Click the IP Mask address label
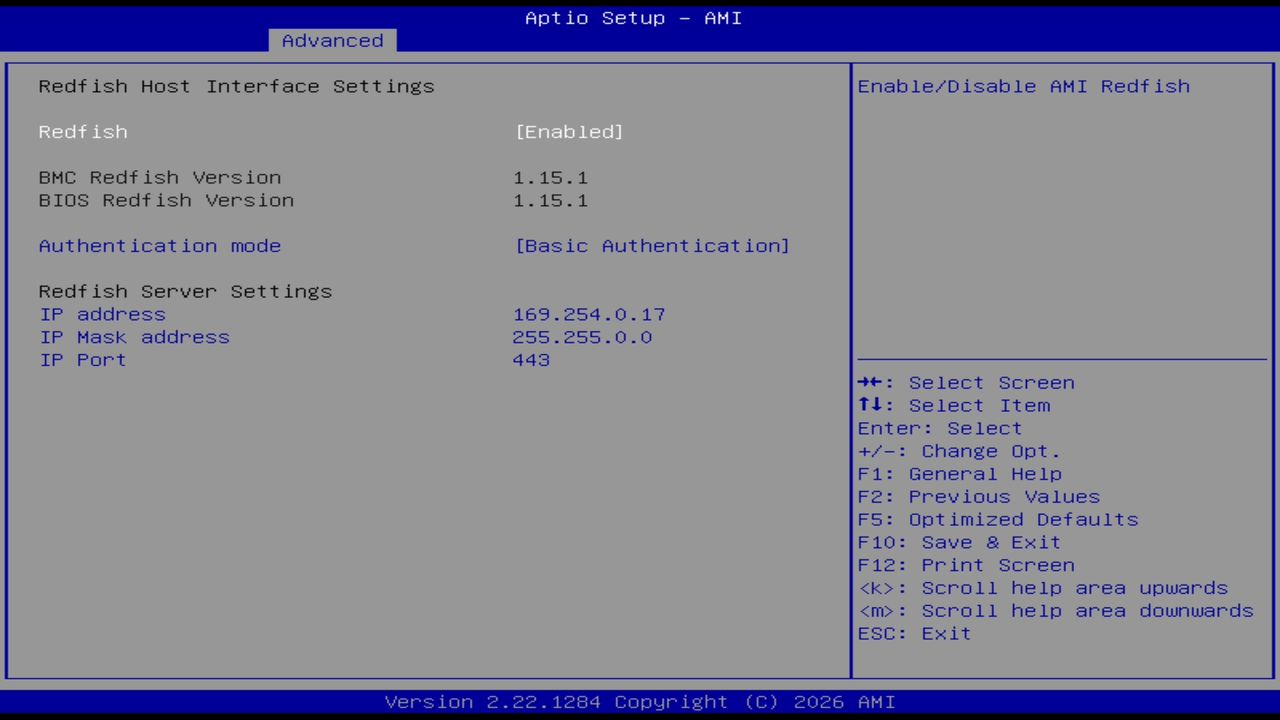Viewport: 1280px width, 720px height. coord(134,337)
